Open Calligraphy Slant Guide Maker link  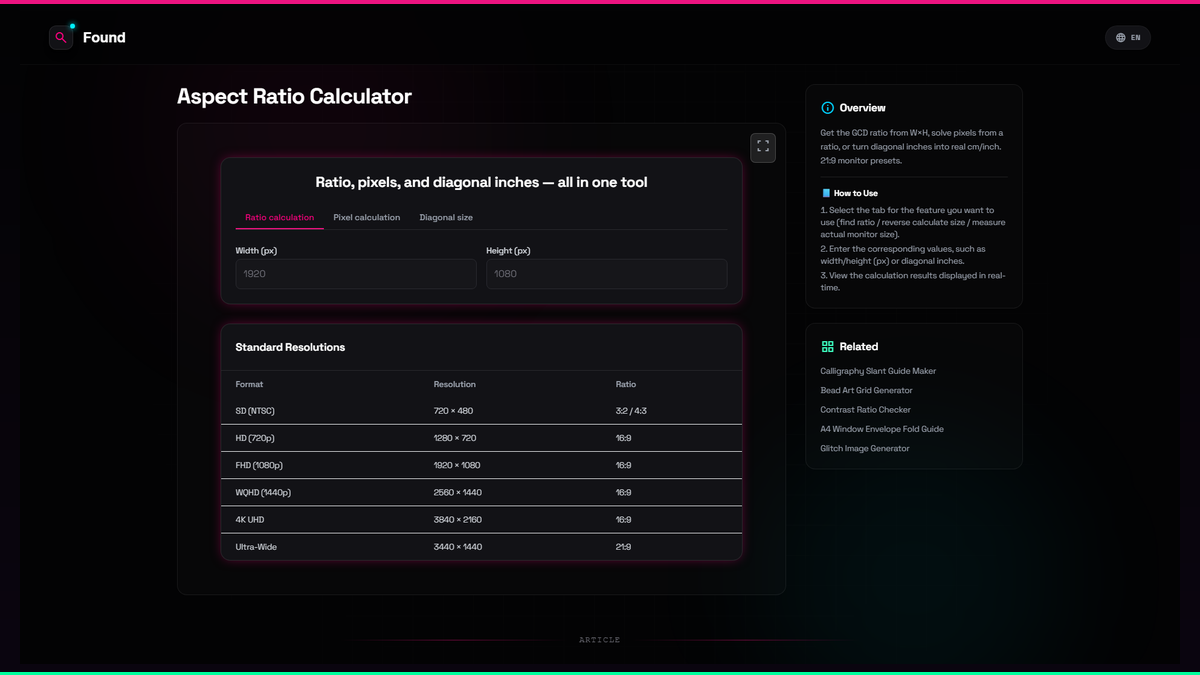tap(878, 371)
